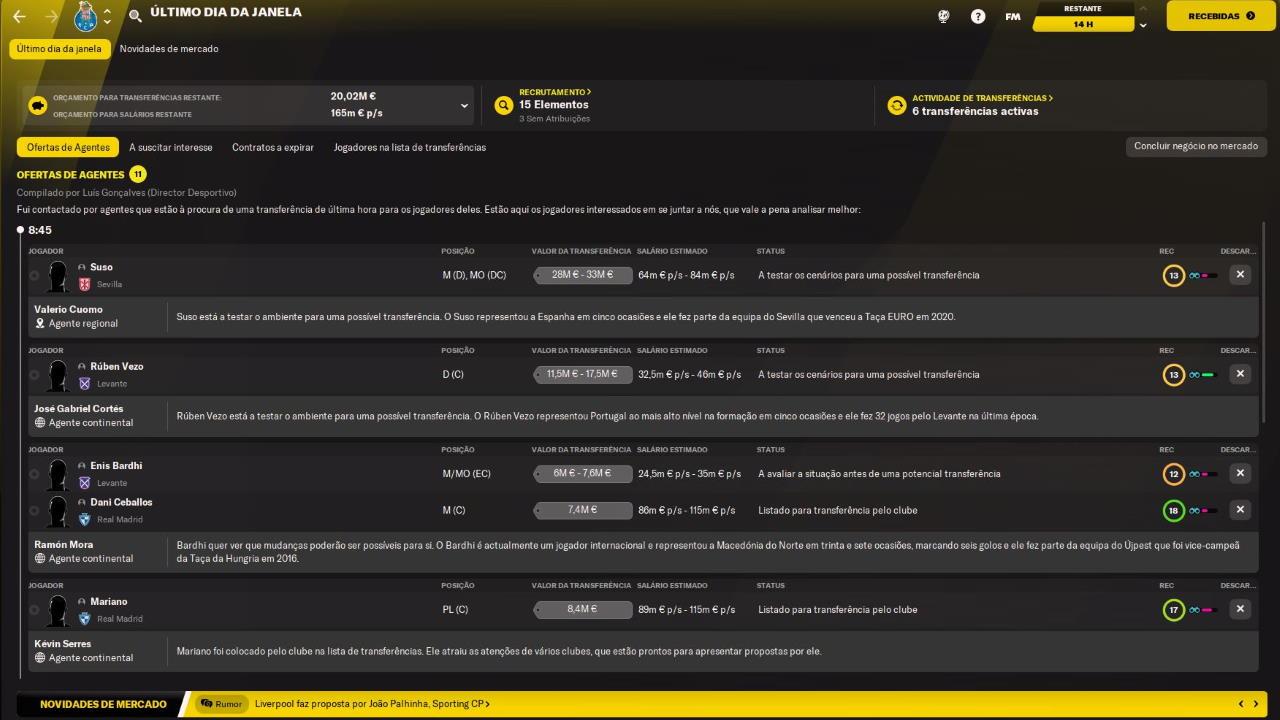Click Mariano's Real Madrid crest icon
Image resolution: width=1280 pixels, height=720 pixels.
click(84, 618)
